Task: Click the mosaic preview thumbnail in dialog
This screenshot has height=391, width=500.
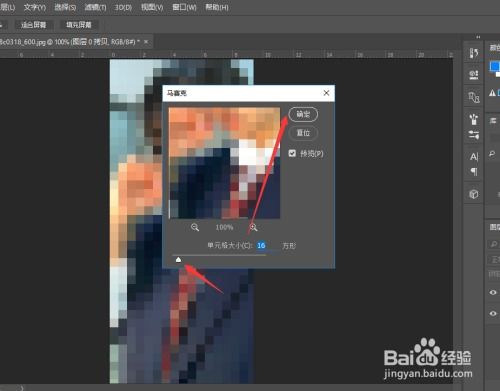Action: [224, 163]
